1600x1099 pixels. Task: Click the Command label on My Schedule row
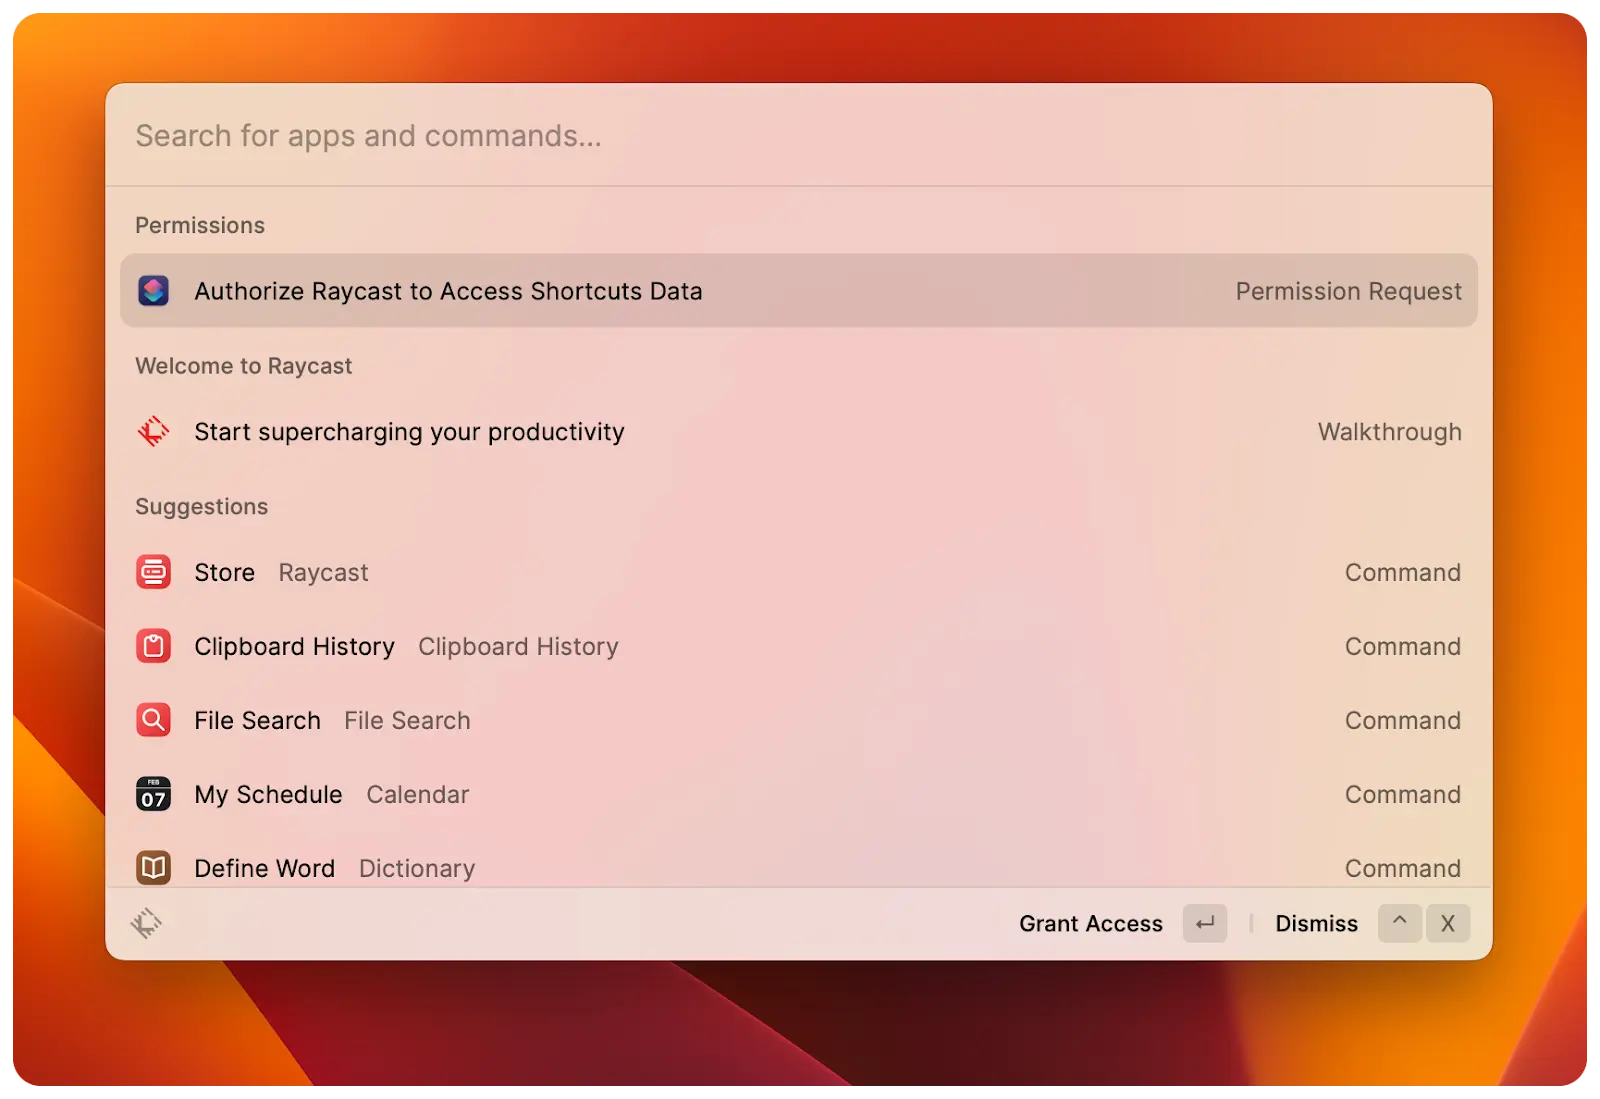1403,795
